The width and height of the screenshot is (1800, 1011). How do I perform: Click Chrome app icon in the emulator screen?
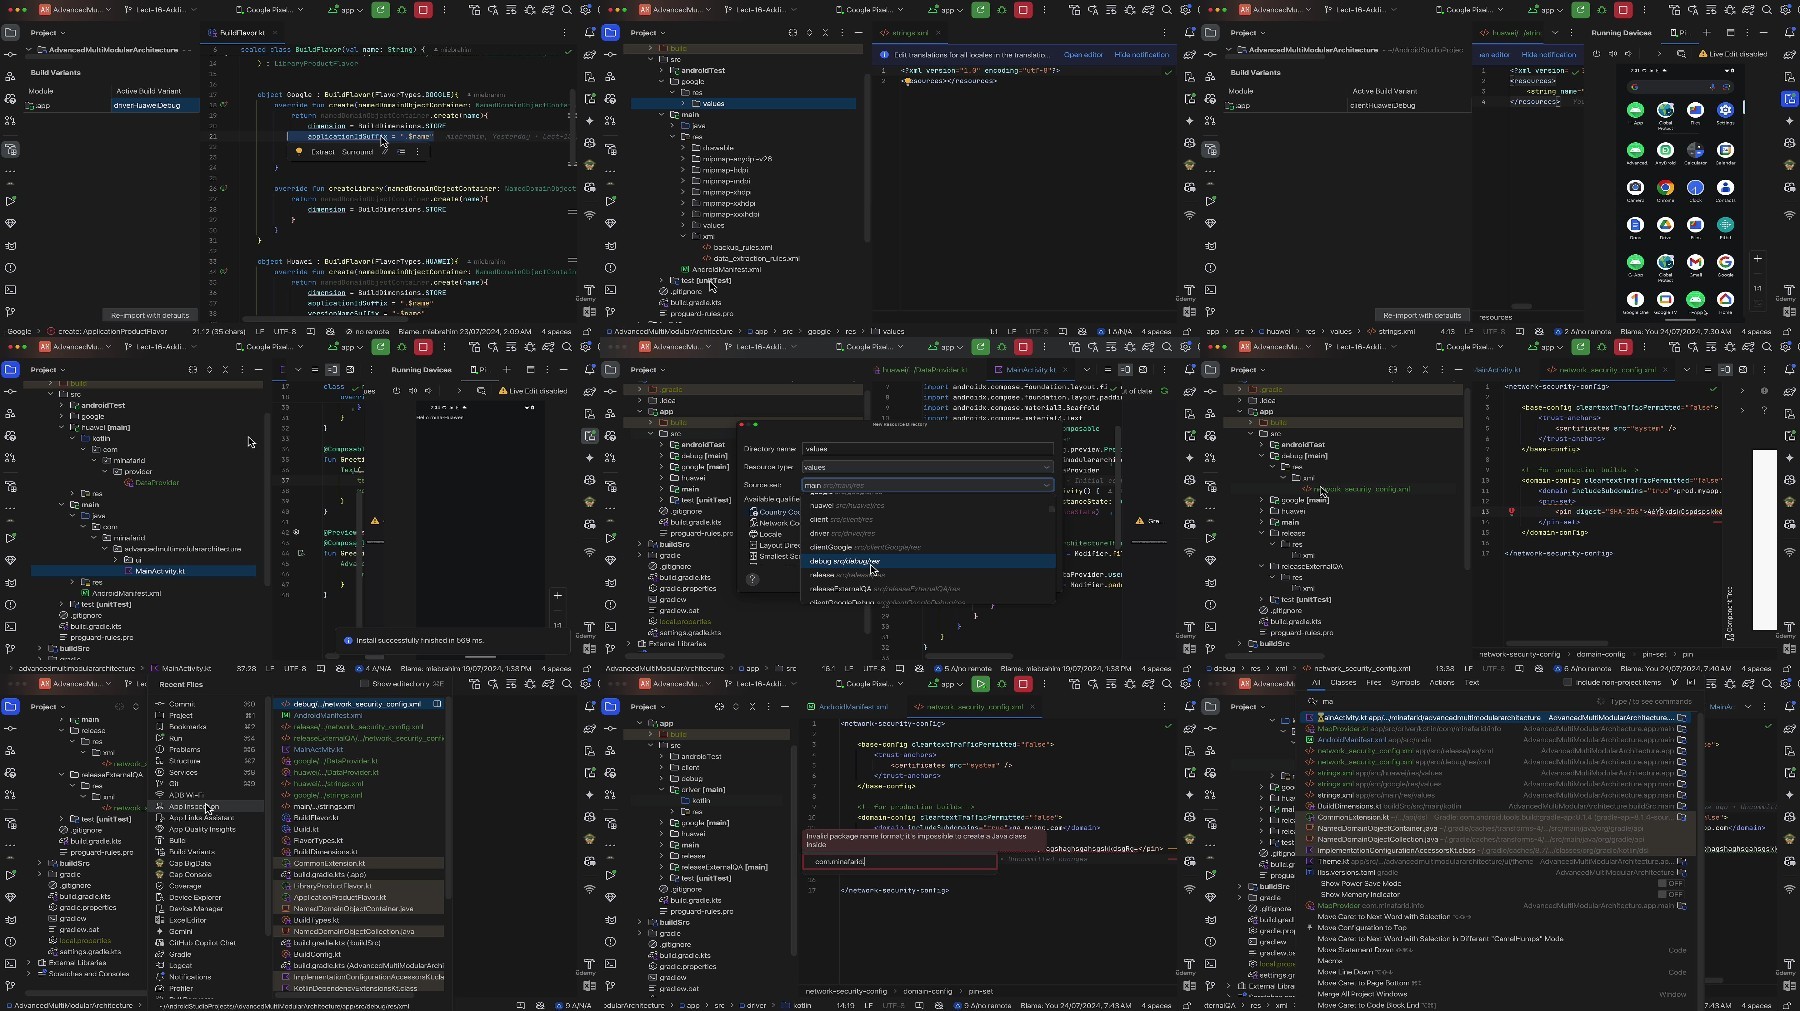point(1665,188)
